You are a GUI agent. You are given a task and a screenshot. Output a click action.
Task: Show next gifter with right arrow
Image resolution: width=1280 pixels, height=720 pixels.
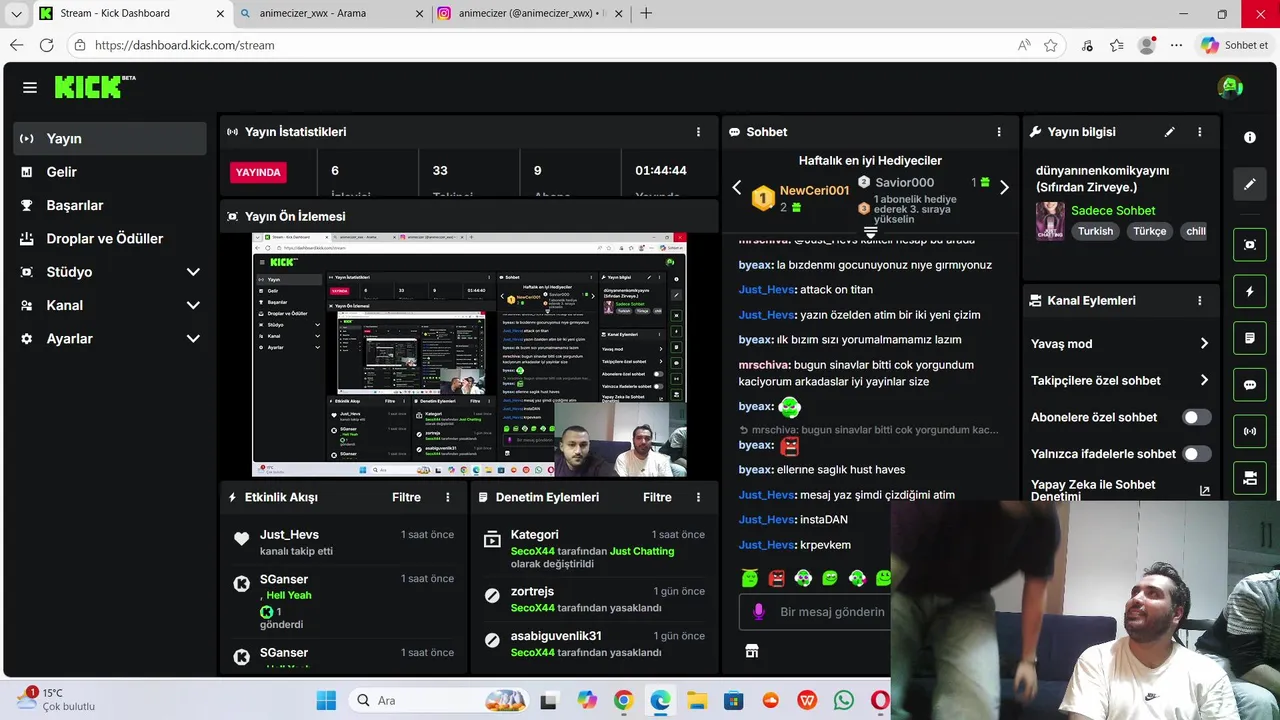pyautogui.click(x=1004, y=187)
